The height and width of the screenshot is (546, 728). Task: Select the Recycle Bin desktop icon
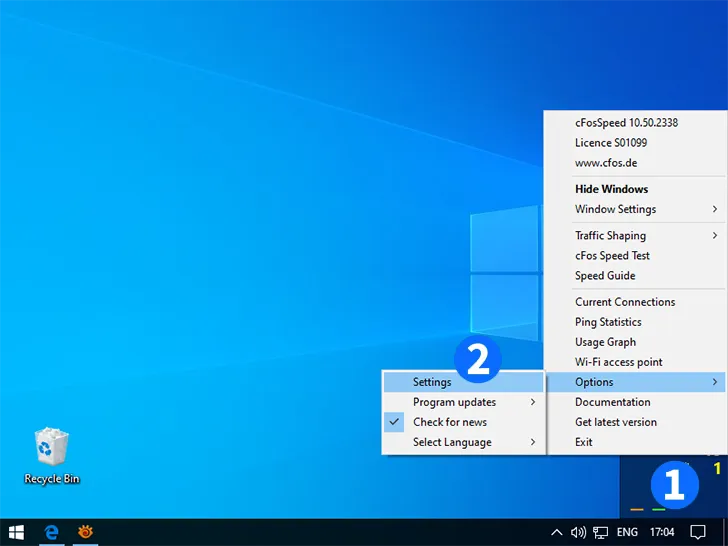click(52, 456)
